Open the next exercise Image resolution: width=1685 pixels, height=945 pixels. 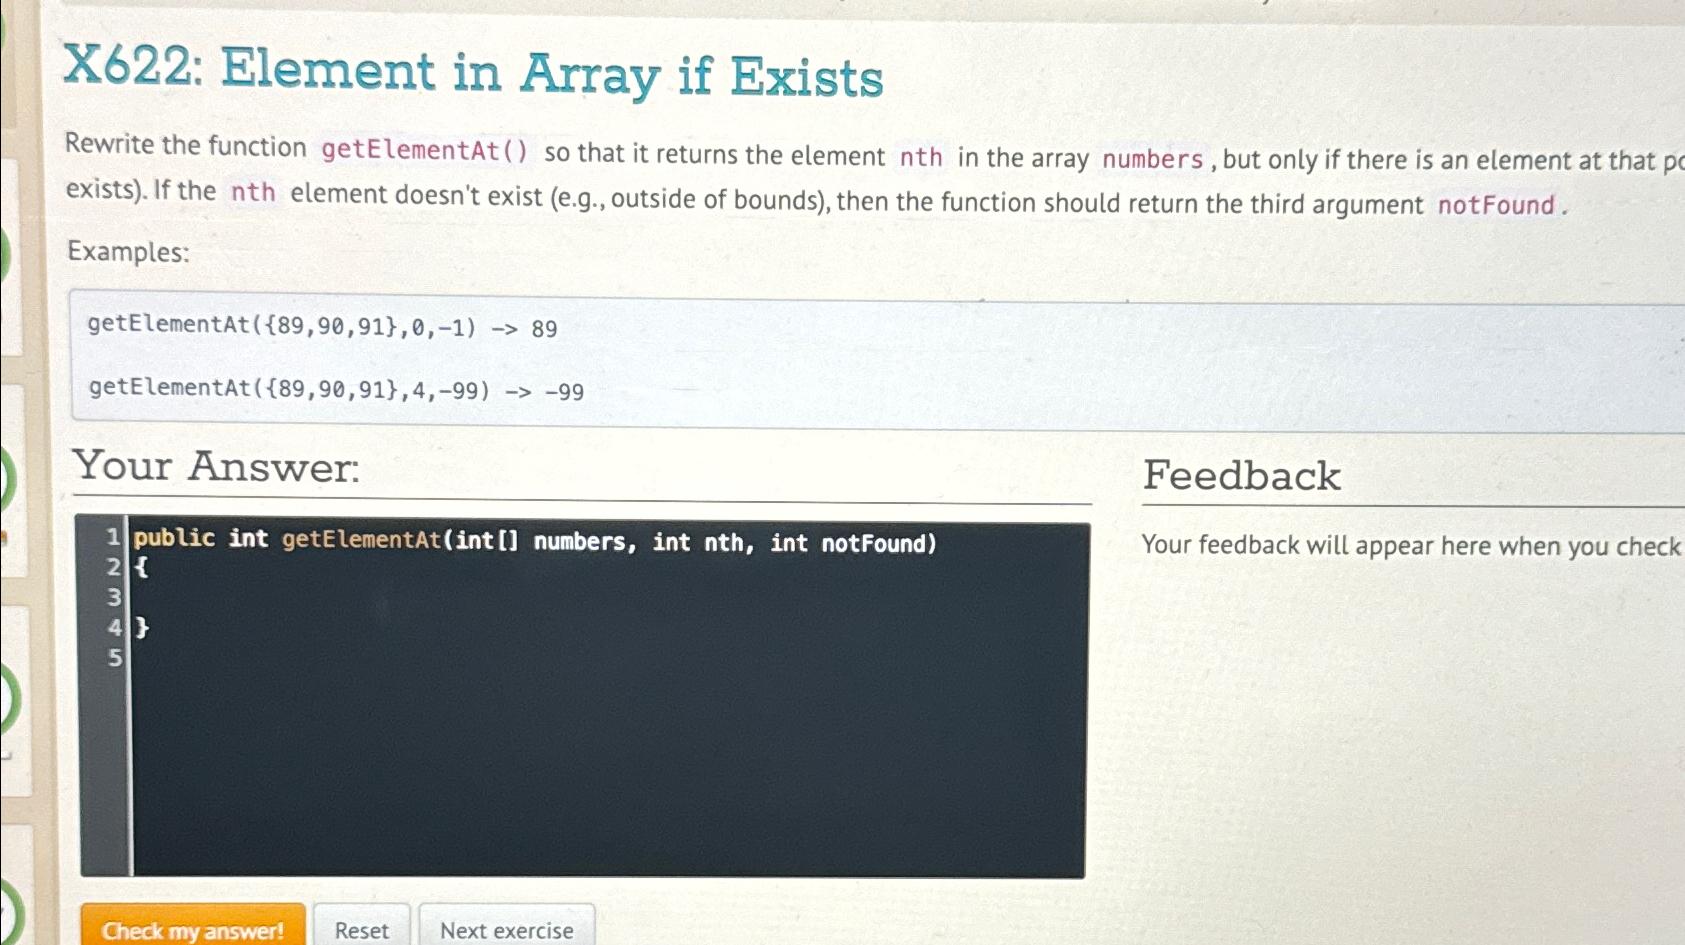tap(507, 929)
